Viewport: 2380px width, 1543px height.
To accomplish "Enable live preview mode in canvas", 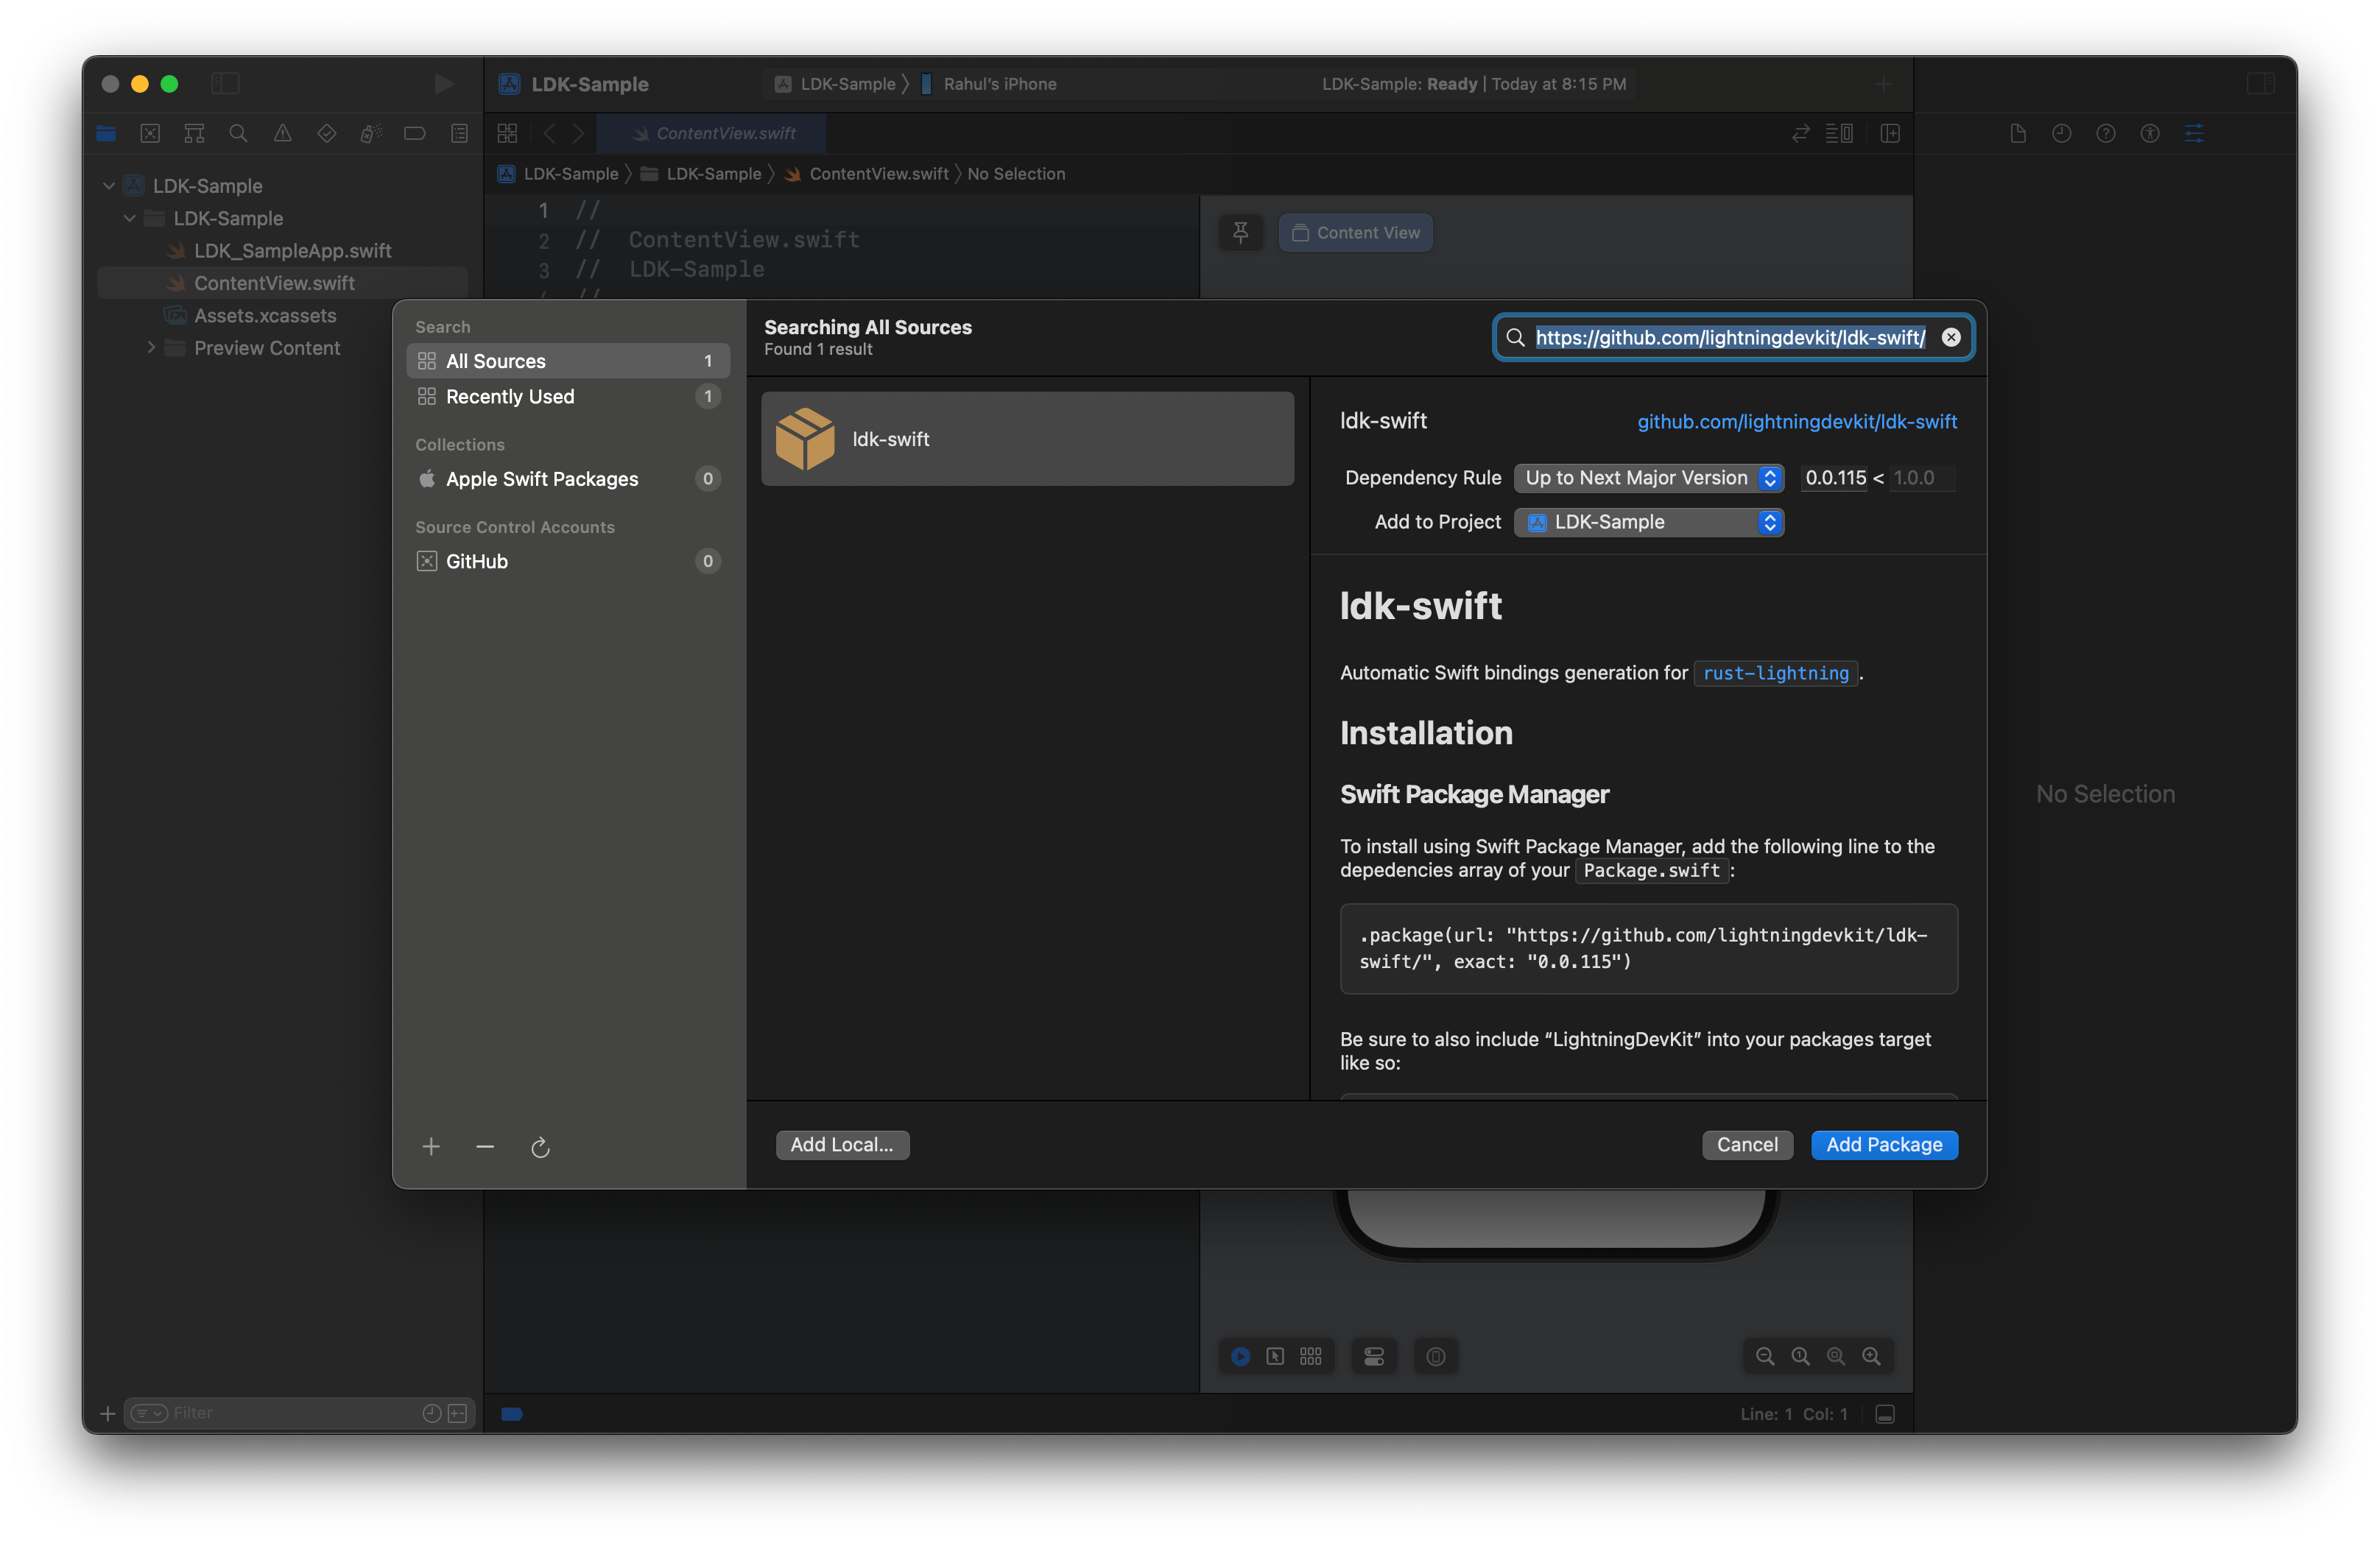I will click(x=1240, y=1356).
